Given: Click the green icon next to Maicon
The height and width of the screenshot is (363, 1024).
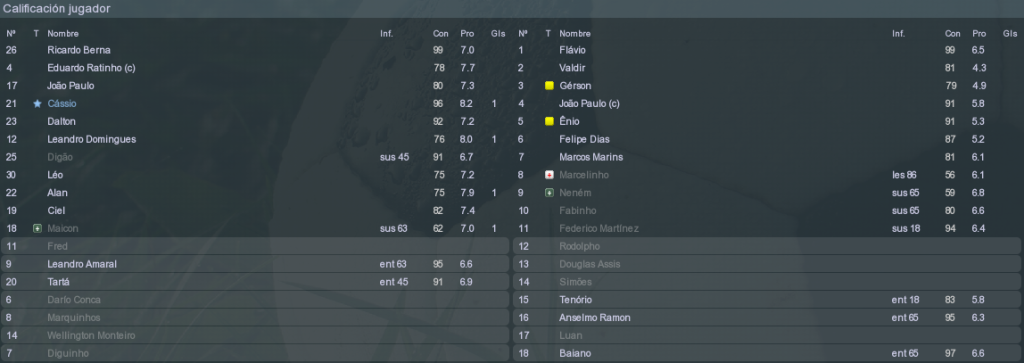Looking at the screenshot, I should [x=37, y=229].
